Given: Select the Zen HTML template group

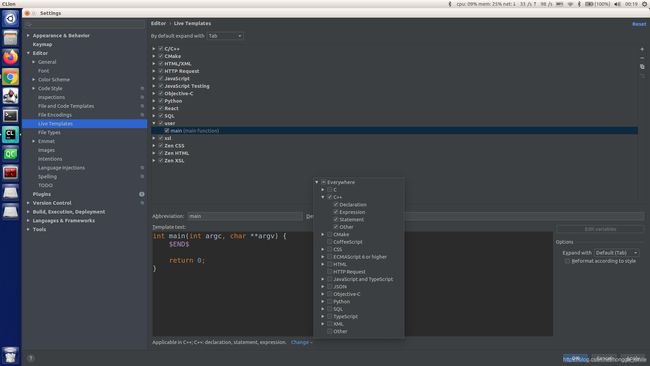Looking at the screenshot, I should tap(177, 153).
